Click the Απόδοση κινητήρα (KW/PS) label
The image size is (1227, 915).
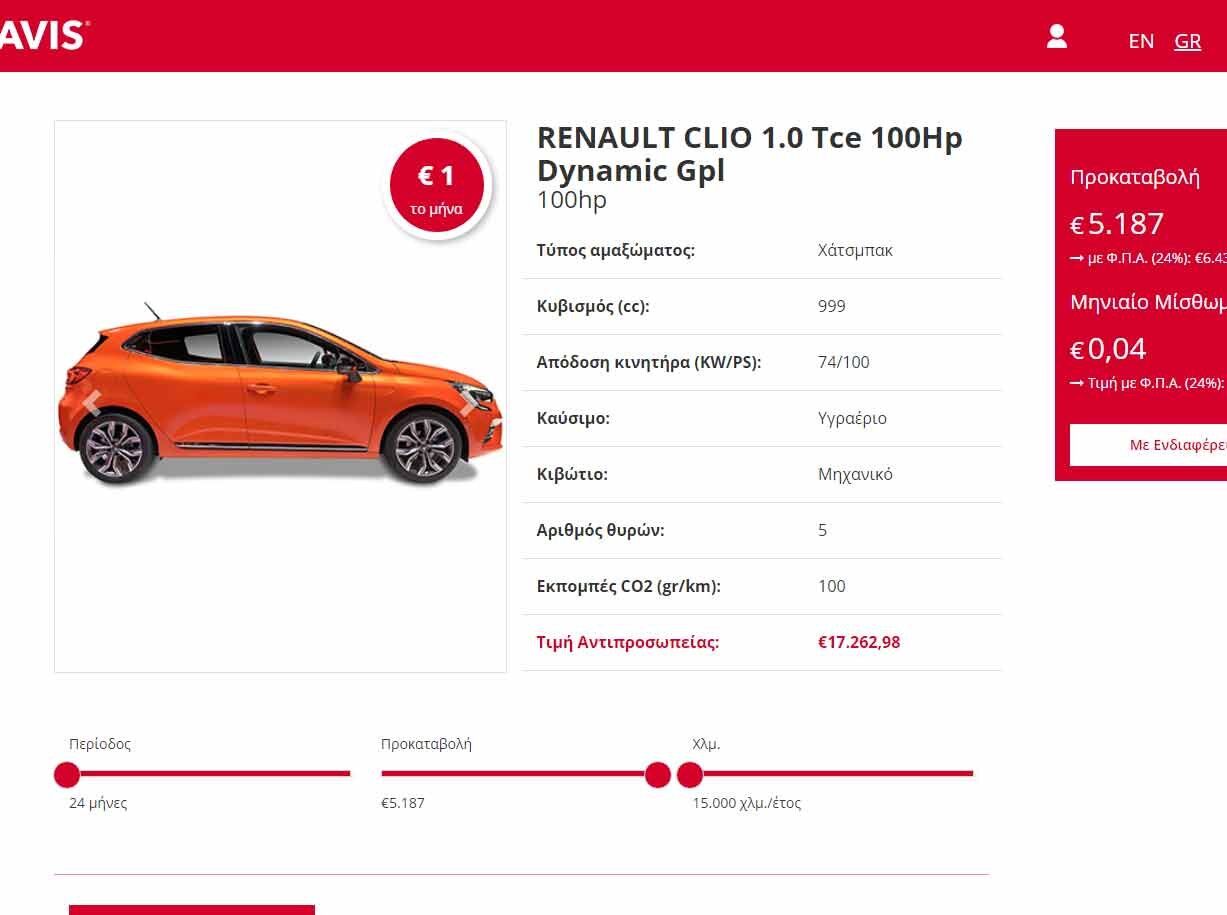click(x=649, y=362)
